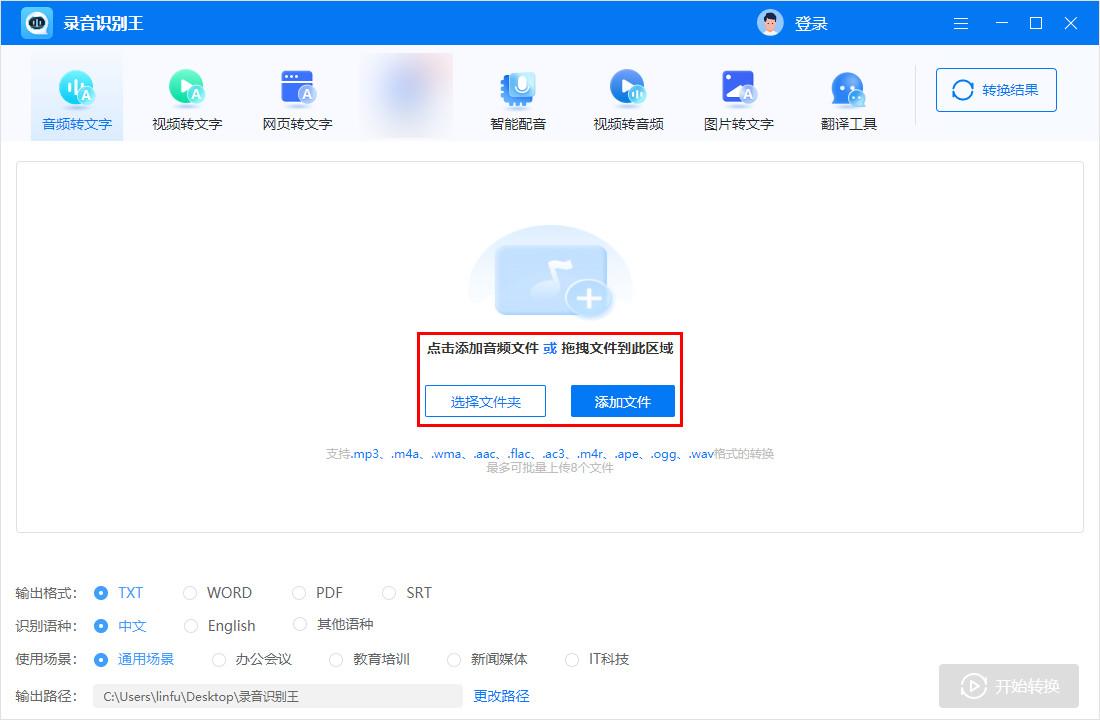Open the 网页转文字 web-to-text feature
Image resolution: width=1100 pixels, height=720 pixels.
[296, 95]
